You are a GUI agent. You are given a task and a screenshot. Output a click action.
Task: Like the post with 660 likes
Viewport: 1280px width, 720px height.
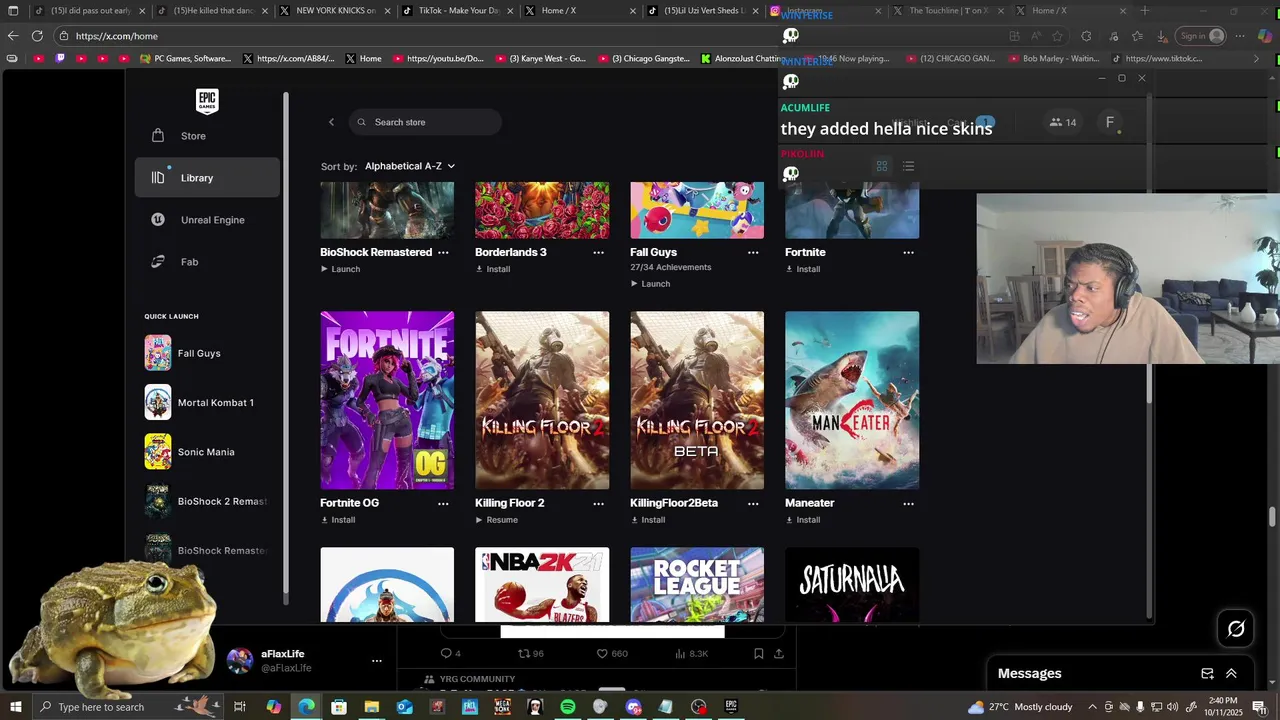click(612, 654)
